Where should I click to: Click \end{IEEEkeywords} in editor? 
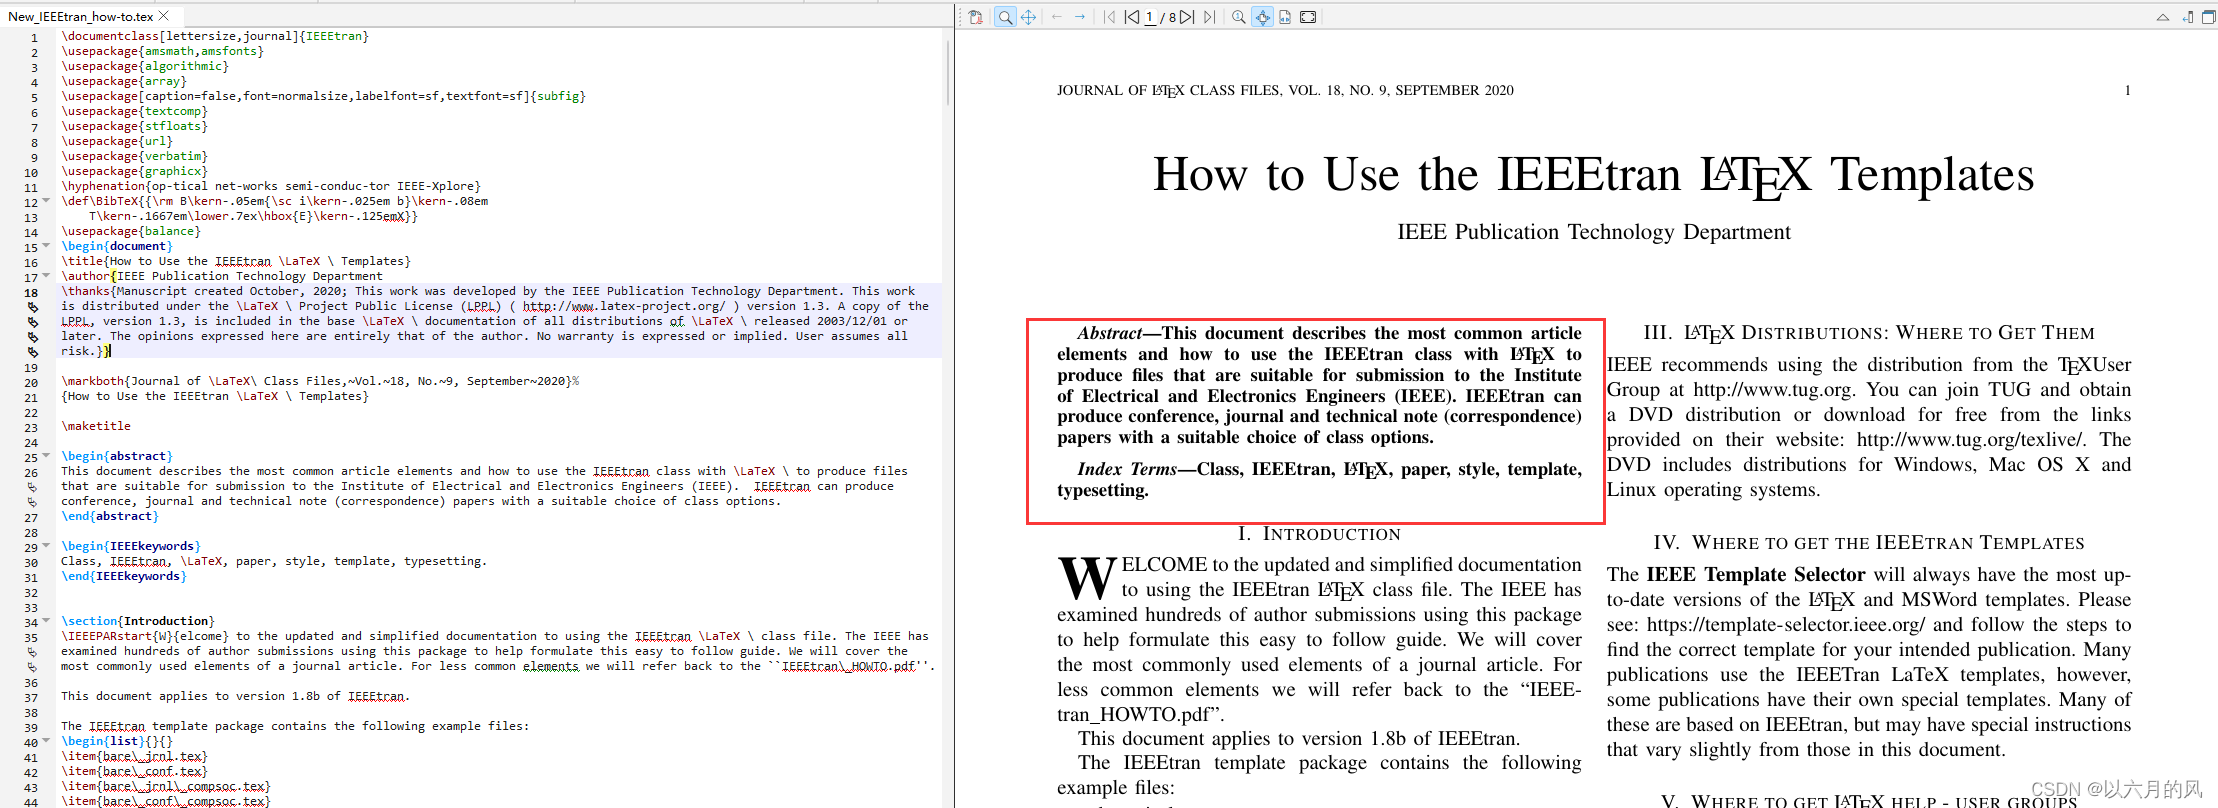[x=124, y=576]
